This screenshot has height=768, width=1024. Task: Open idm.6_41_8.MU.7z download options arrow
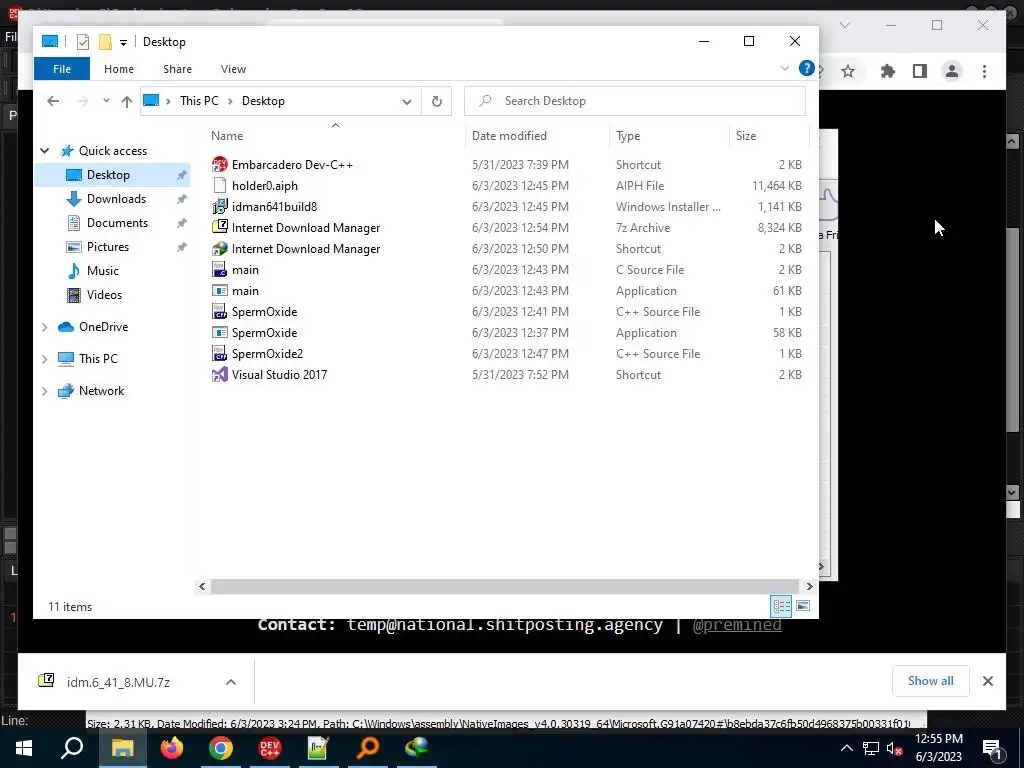click(x=231, y=682)
